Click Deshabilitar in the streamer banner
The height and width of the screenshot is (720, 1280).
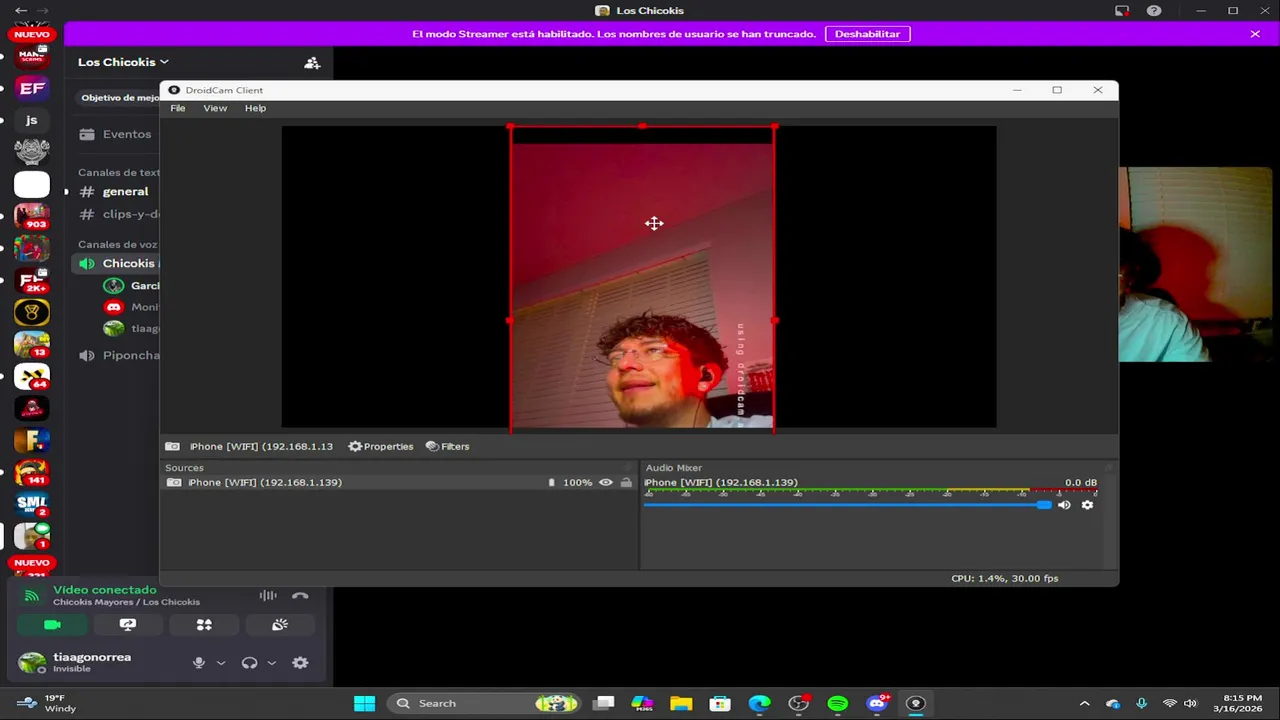(867, 34)
